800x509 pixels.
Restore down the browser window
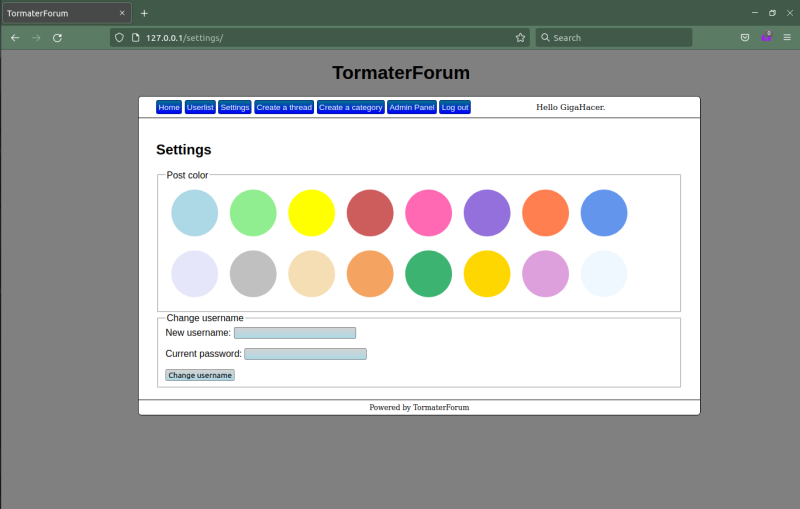[772, 13]
